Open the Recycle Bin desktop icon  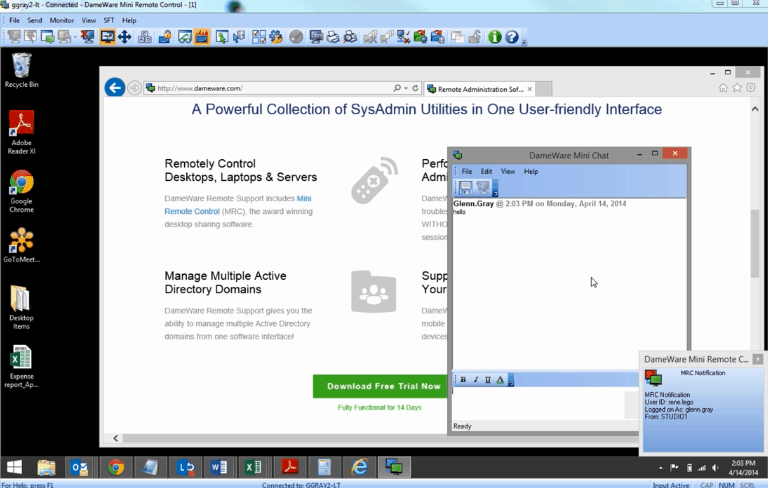[x=22, y=70]
